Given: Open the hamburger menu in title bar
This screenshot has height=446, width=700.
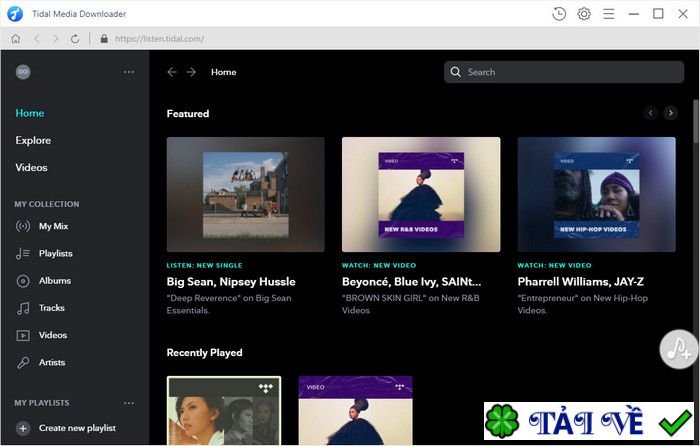Looking at the screenshot, I should tap(608, 14).
